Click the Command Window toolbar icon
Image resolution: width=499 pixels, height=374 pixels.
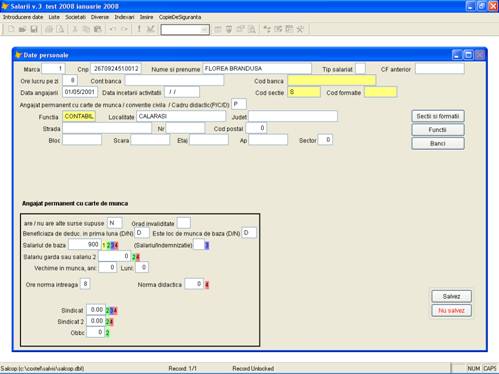(x=218, y=29)
